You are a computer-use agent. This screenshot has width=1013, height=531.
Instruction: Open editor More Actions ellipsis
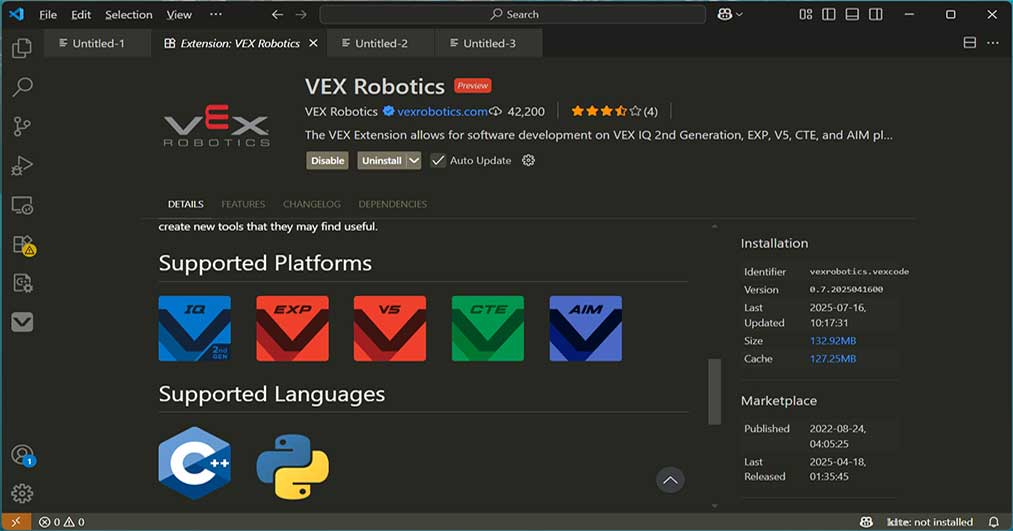pyautogui.click(x=993, y=43)
